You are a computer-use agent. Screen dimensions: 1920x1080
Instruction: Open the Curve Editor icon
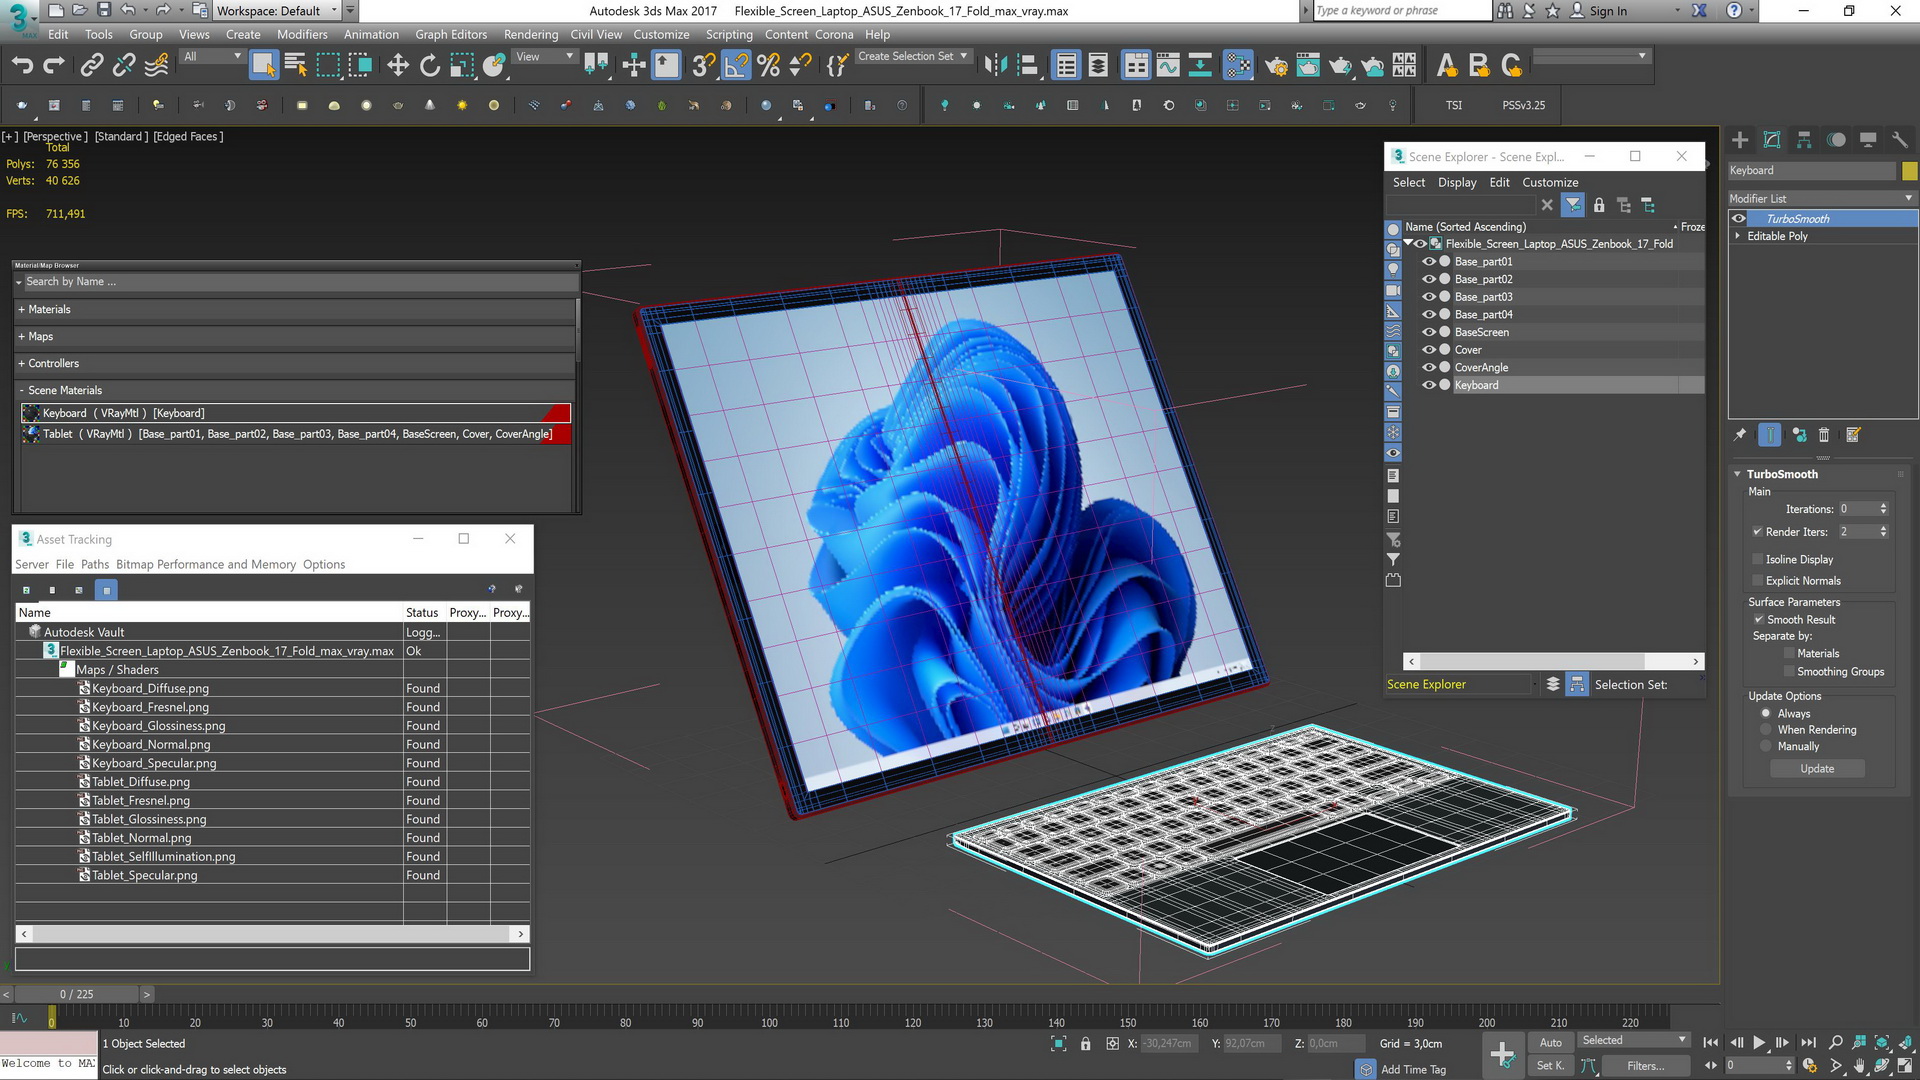(x=1168, y=66)
